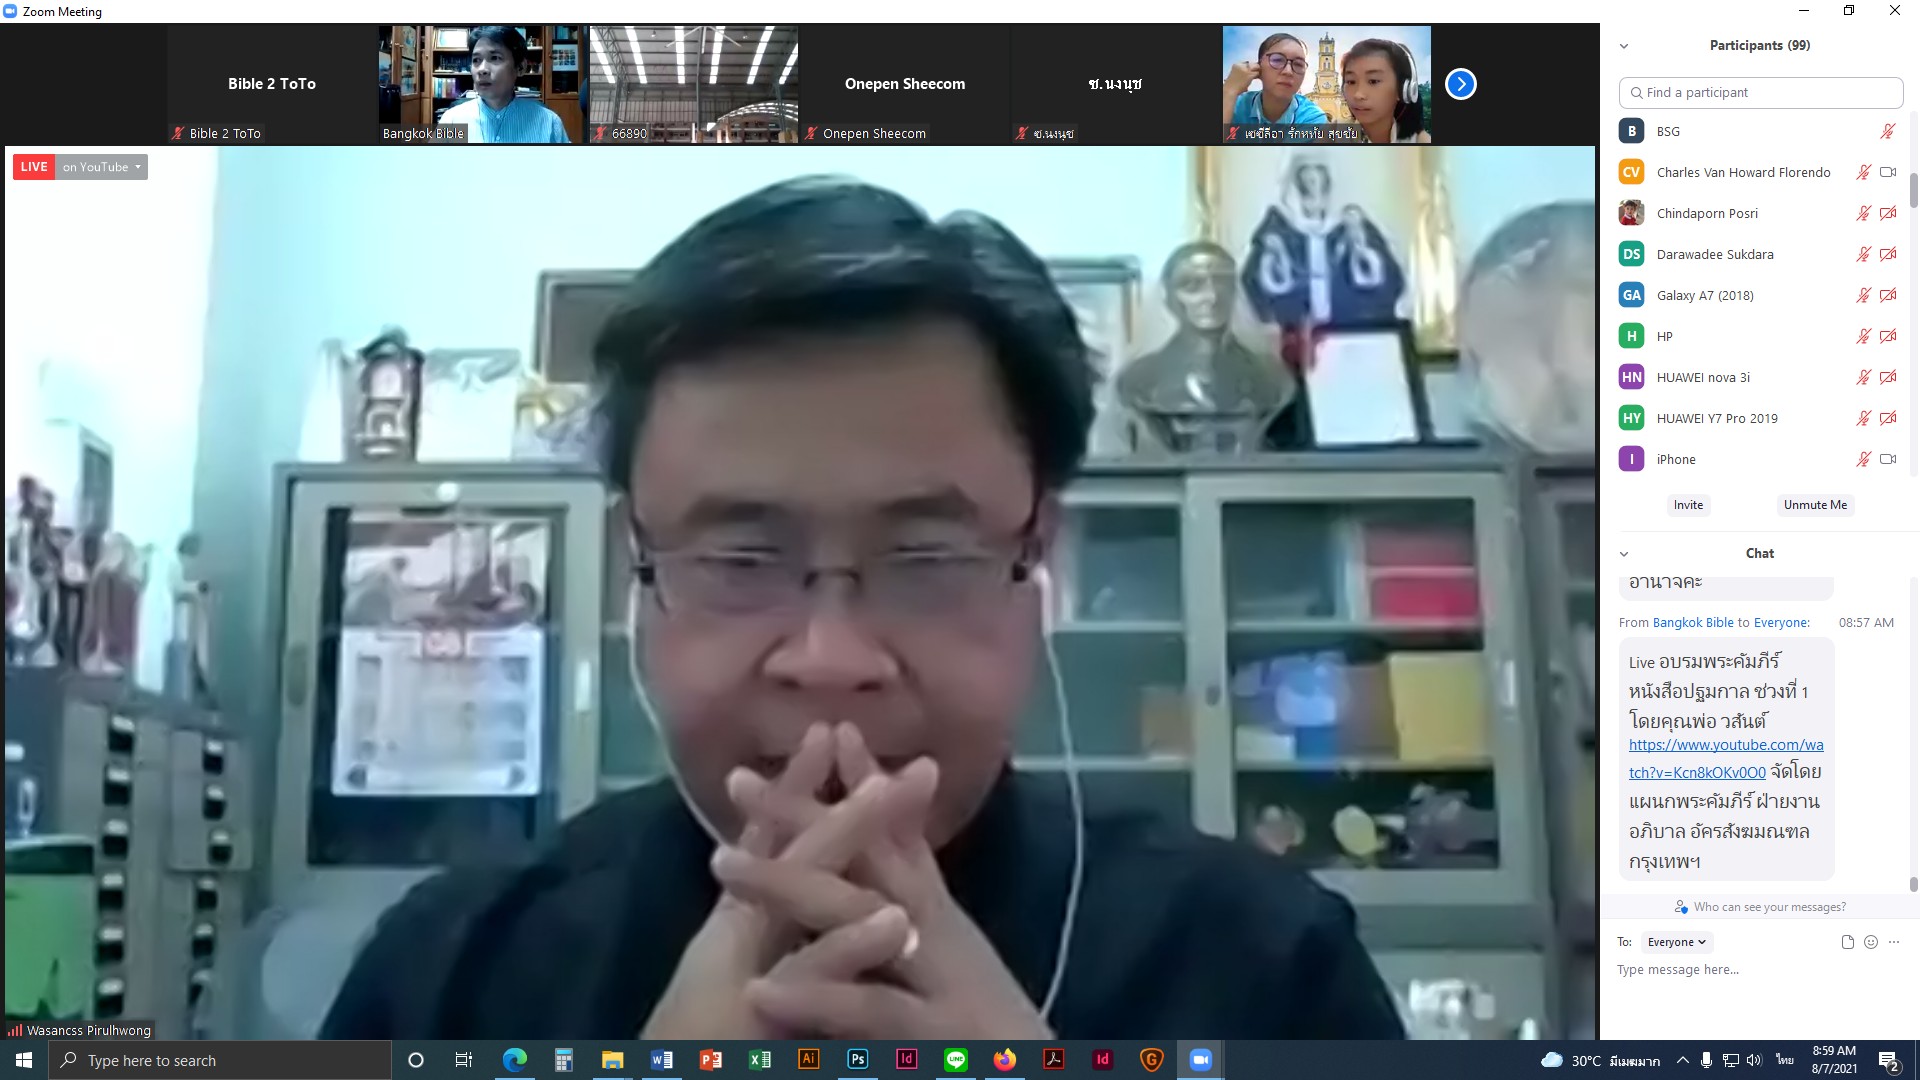
Task: Click the red LIVE indicator badge
Action: point(34,167)
